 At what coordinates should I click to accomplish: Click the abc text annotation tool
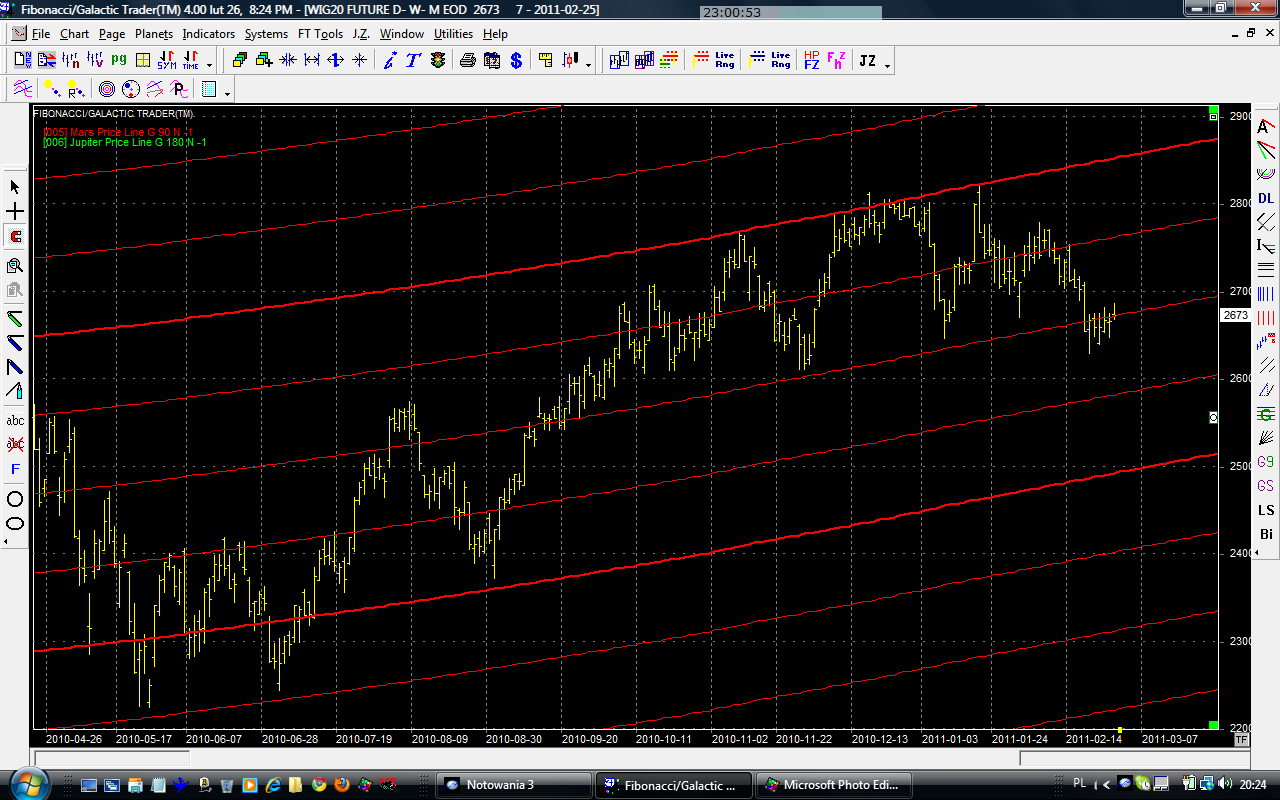pyautogui.click(x=15, y=420)
